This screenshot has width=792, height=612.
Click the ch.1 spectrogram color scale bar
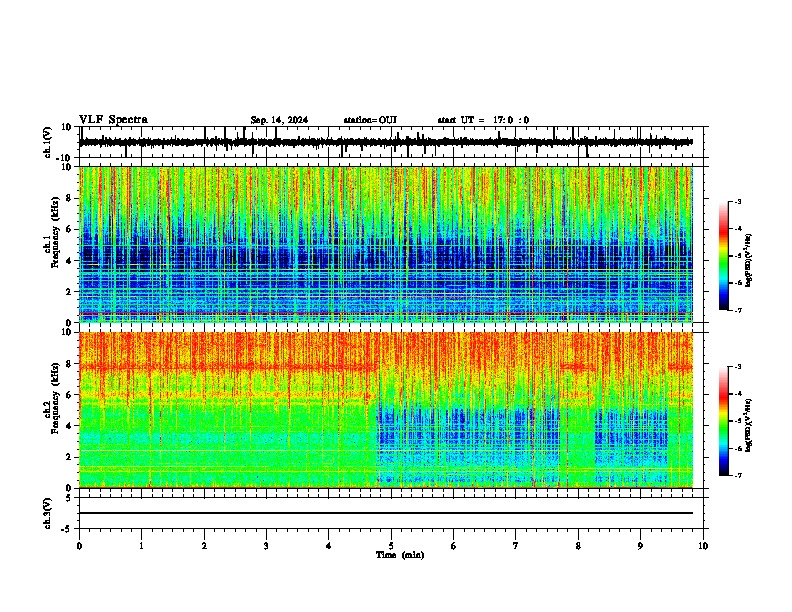pos(724,256)
